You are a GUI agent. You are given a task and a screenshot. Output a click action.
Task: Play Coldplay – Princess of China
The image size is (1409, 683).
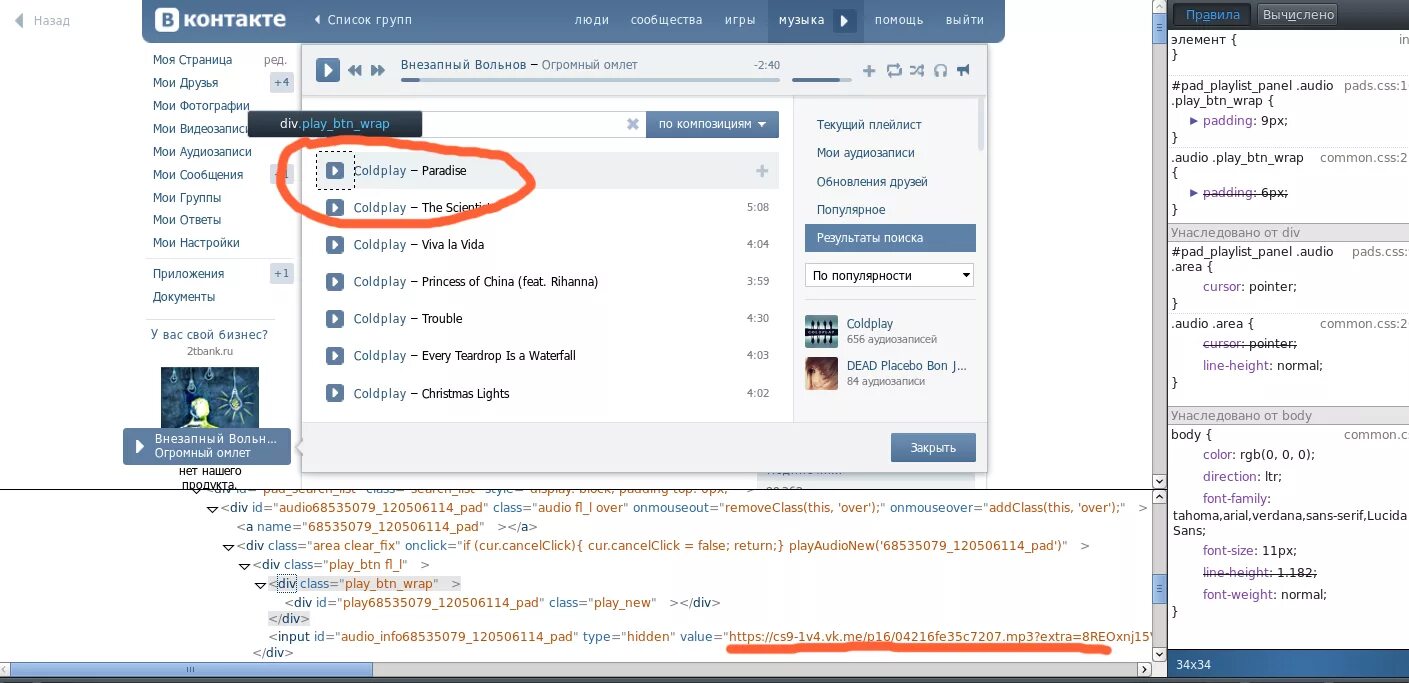335,282
